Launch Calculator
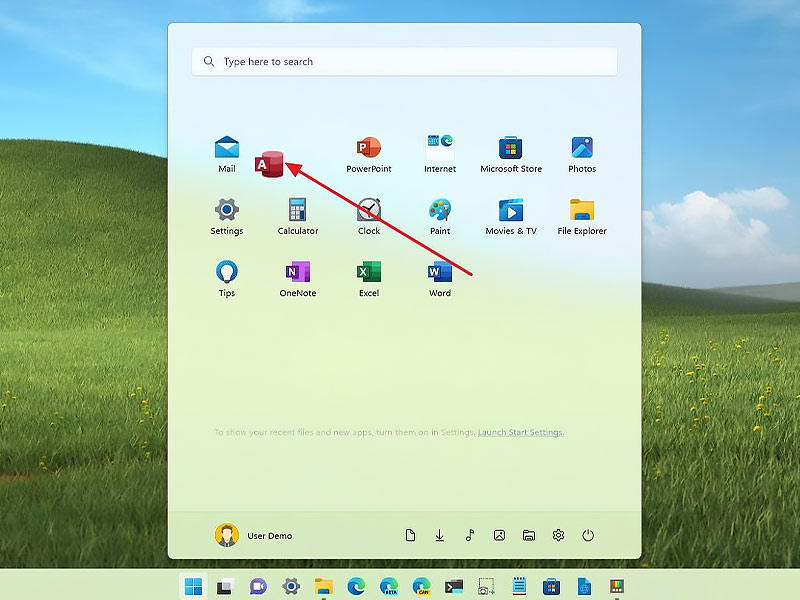 [297, 217]
